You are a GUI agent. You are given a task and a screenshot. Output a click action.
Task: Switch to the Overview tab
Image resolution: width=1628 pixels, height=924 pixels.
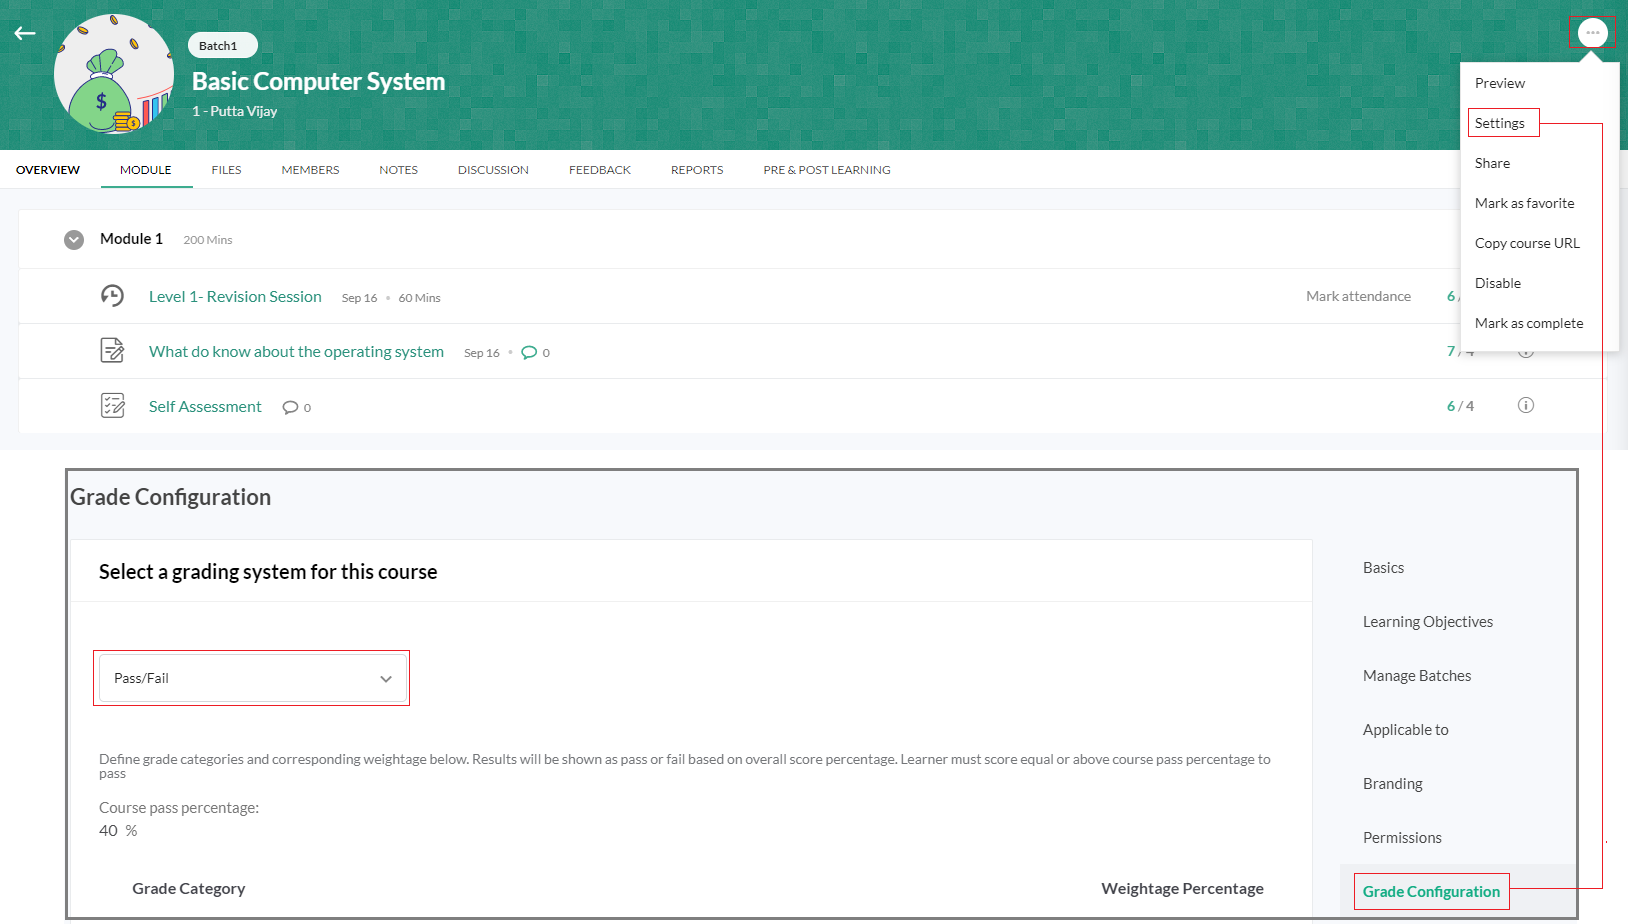tap(48, 170)
